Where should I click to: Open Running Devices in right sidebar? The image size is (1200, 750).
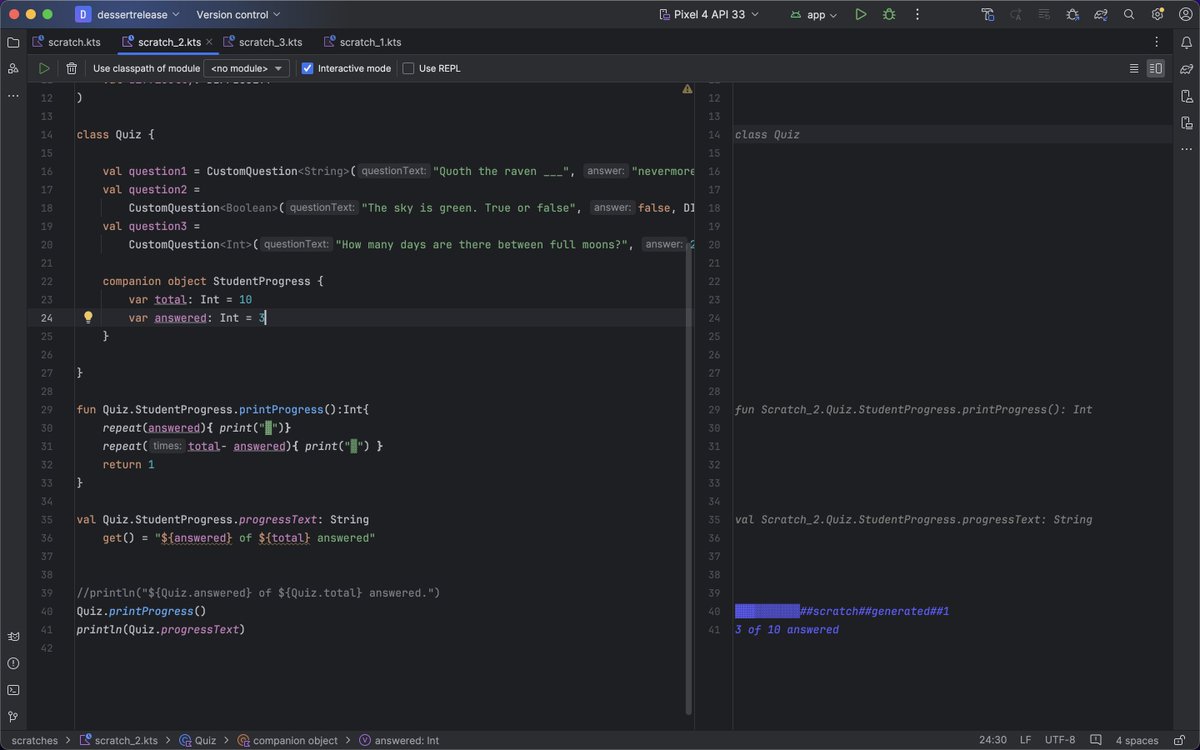tap(1186, 124)
